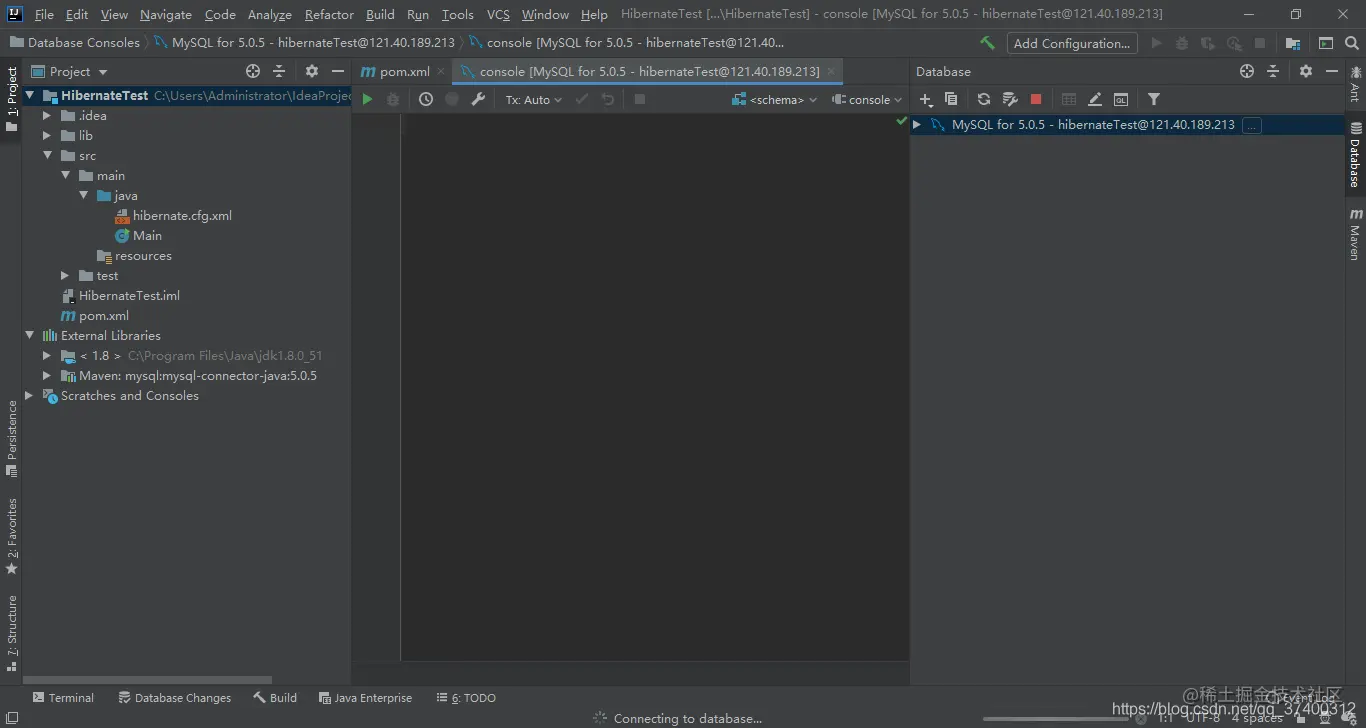Open the <schema> selector dropdown
This screenshot has height=728, width=1366.
[x=775, y=99]
